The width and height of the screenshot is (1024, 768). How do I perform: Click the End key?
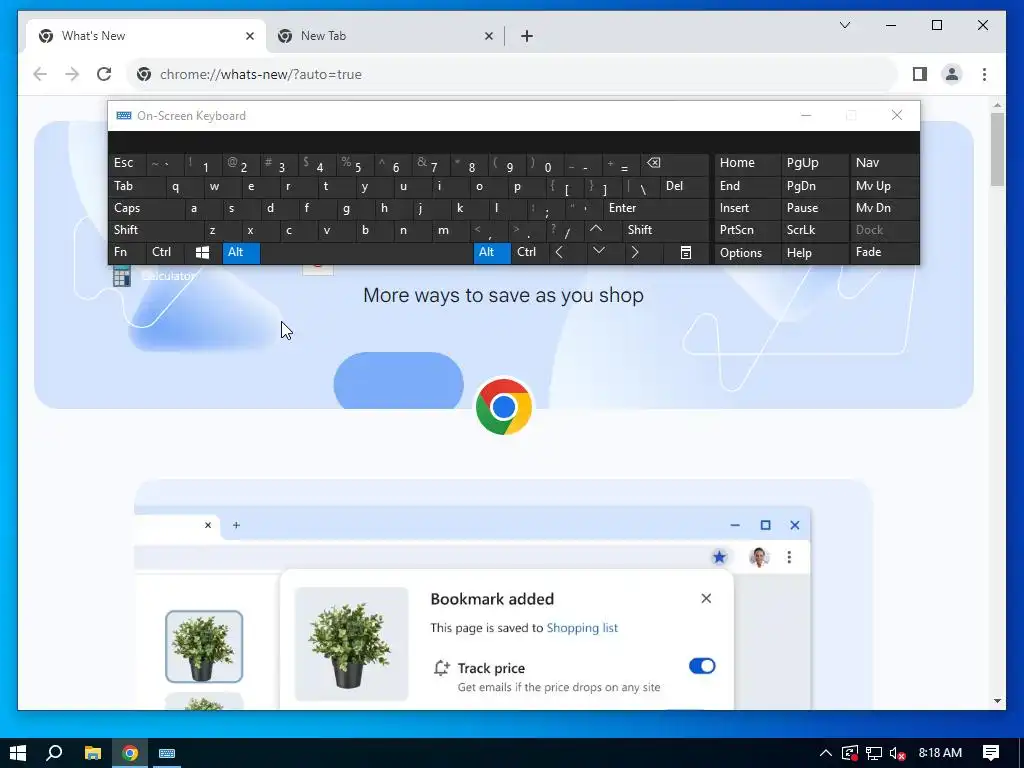point(747,186)
